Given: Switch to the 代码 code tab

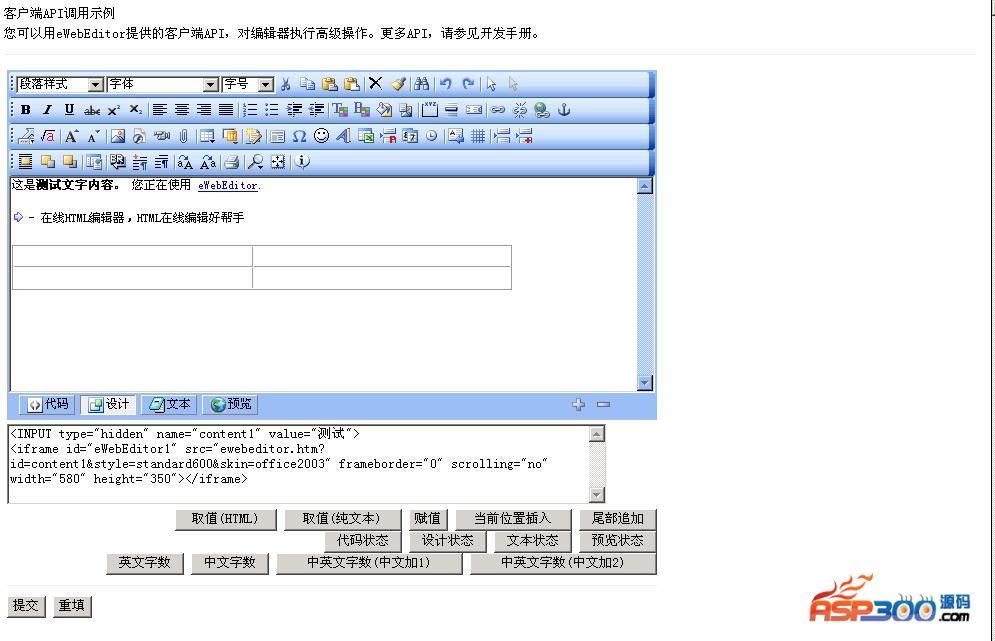Looking at the screenshot, I should click(48, 404).
